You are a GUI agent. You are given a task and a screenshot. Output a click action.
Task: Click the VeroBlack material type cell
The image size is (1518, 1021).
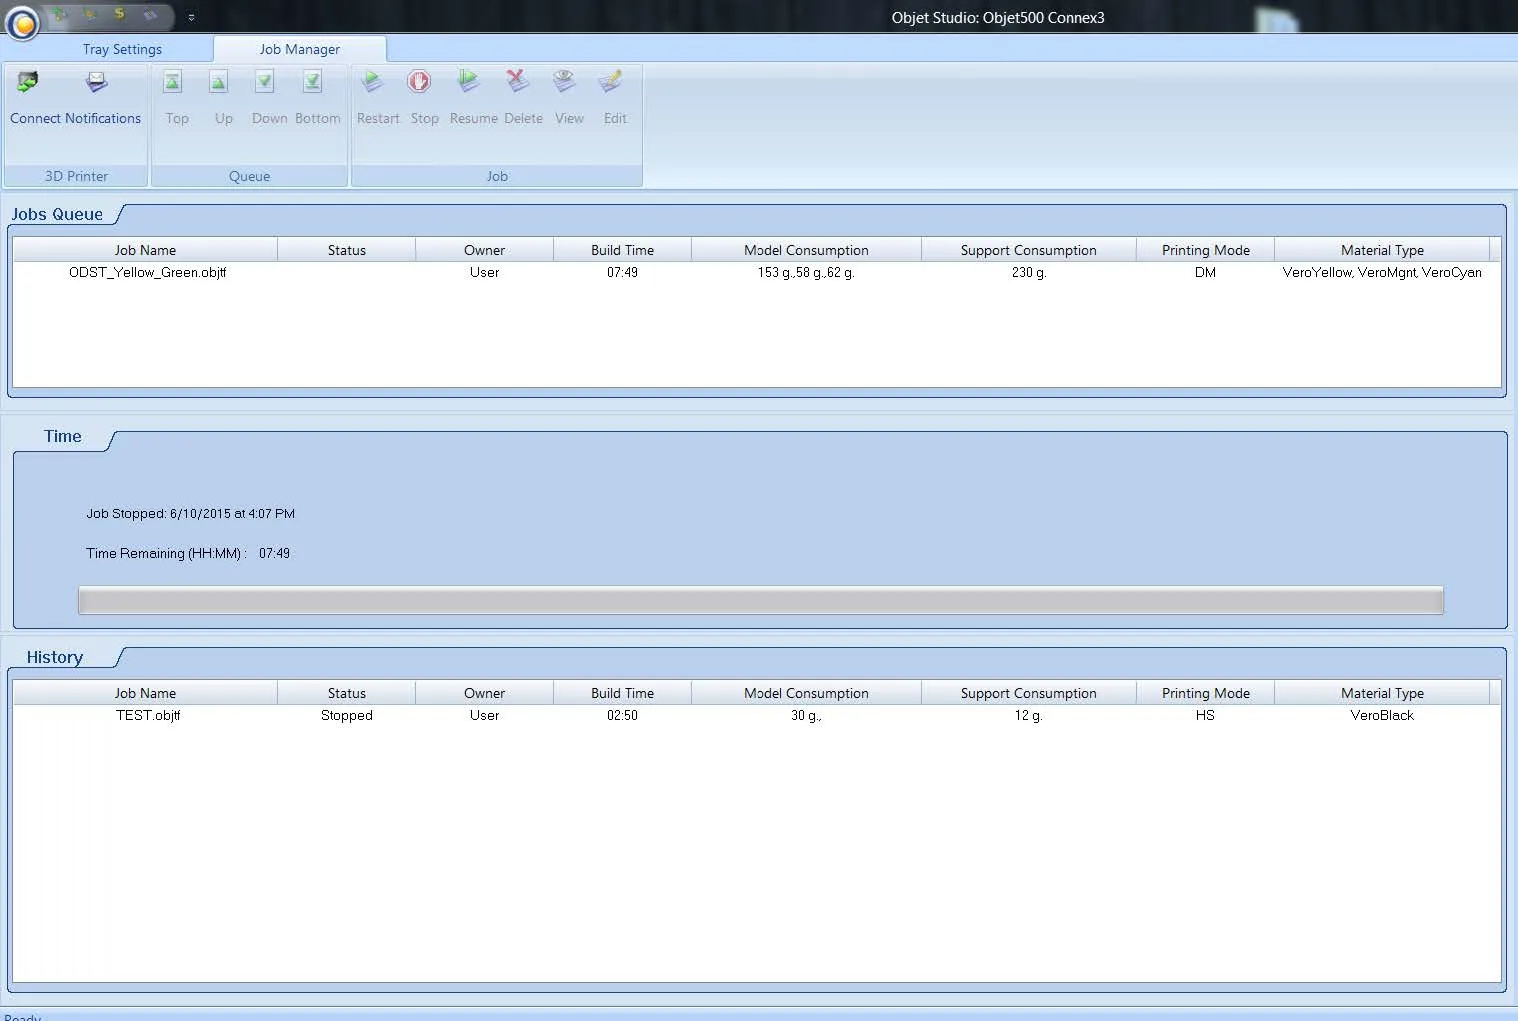(1382, 715)
